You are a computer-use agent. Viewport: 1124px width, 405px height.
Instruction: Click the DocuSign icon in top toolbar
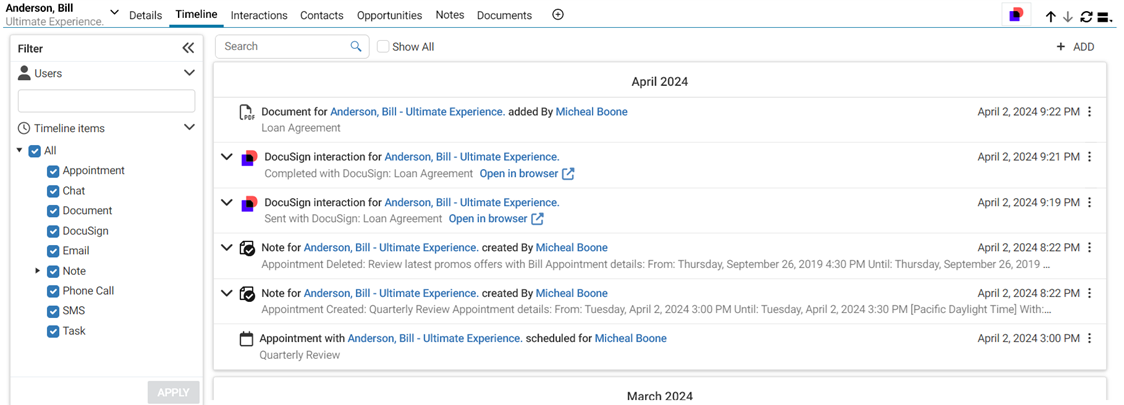(1016, 15)
